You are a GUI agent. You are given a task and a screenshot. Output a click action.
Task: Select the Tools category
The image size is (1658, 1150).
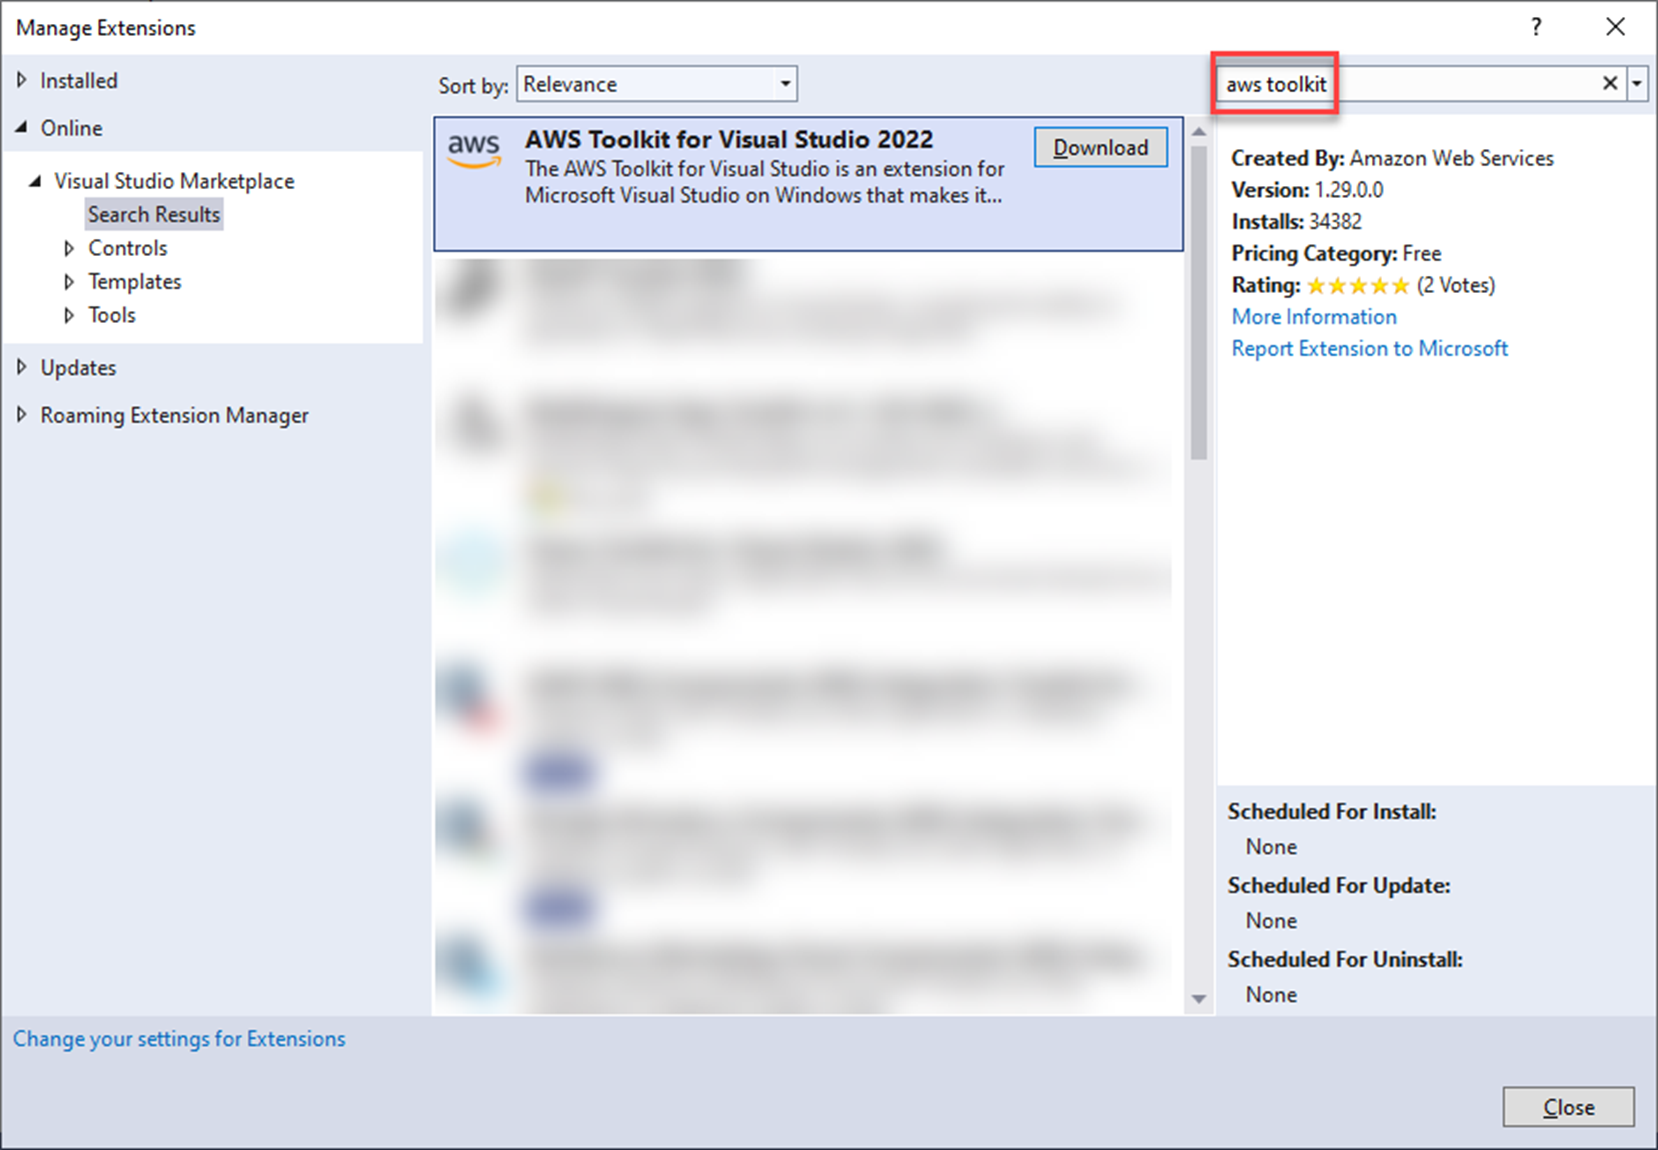tap(112, 315)
